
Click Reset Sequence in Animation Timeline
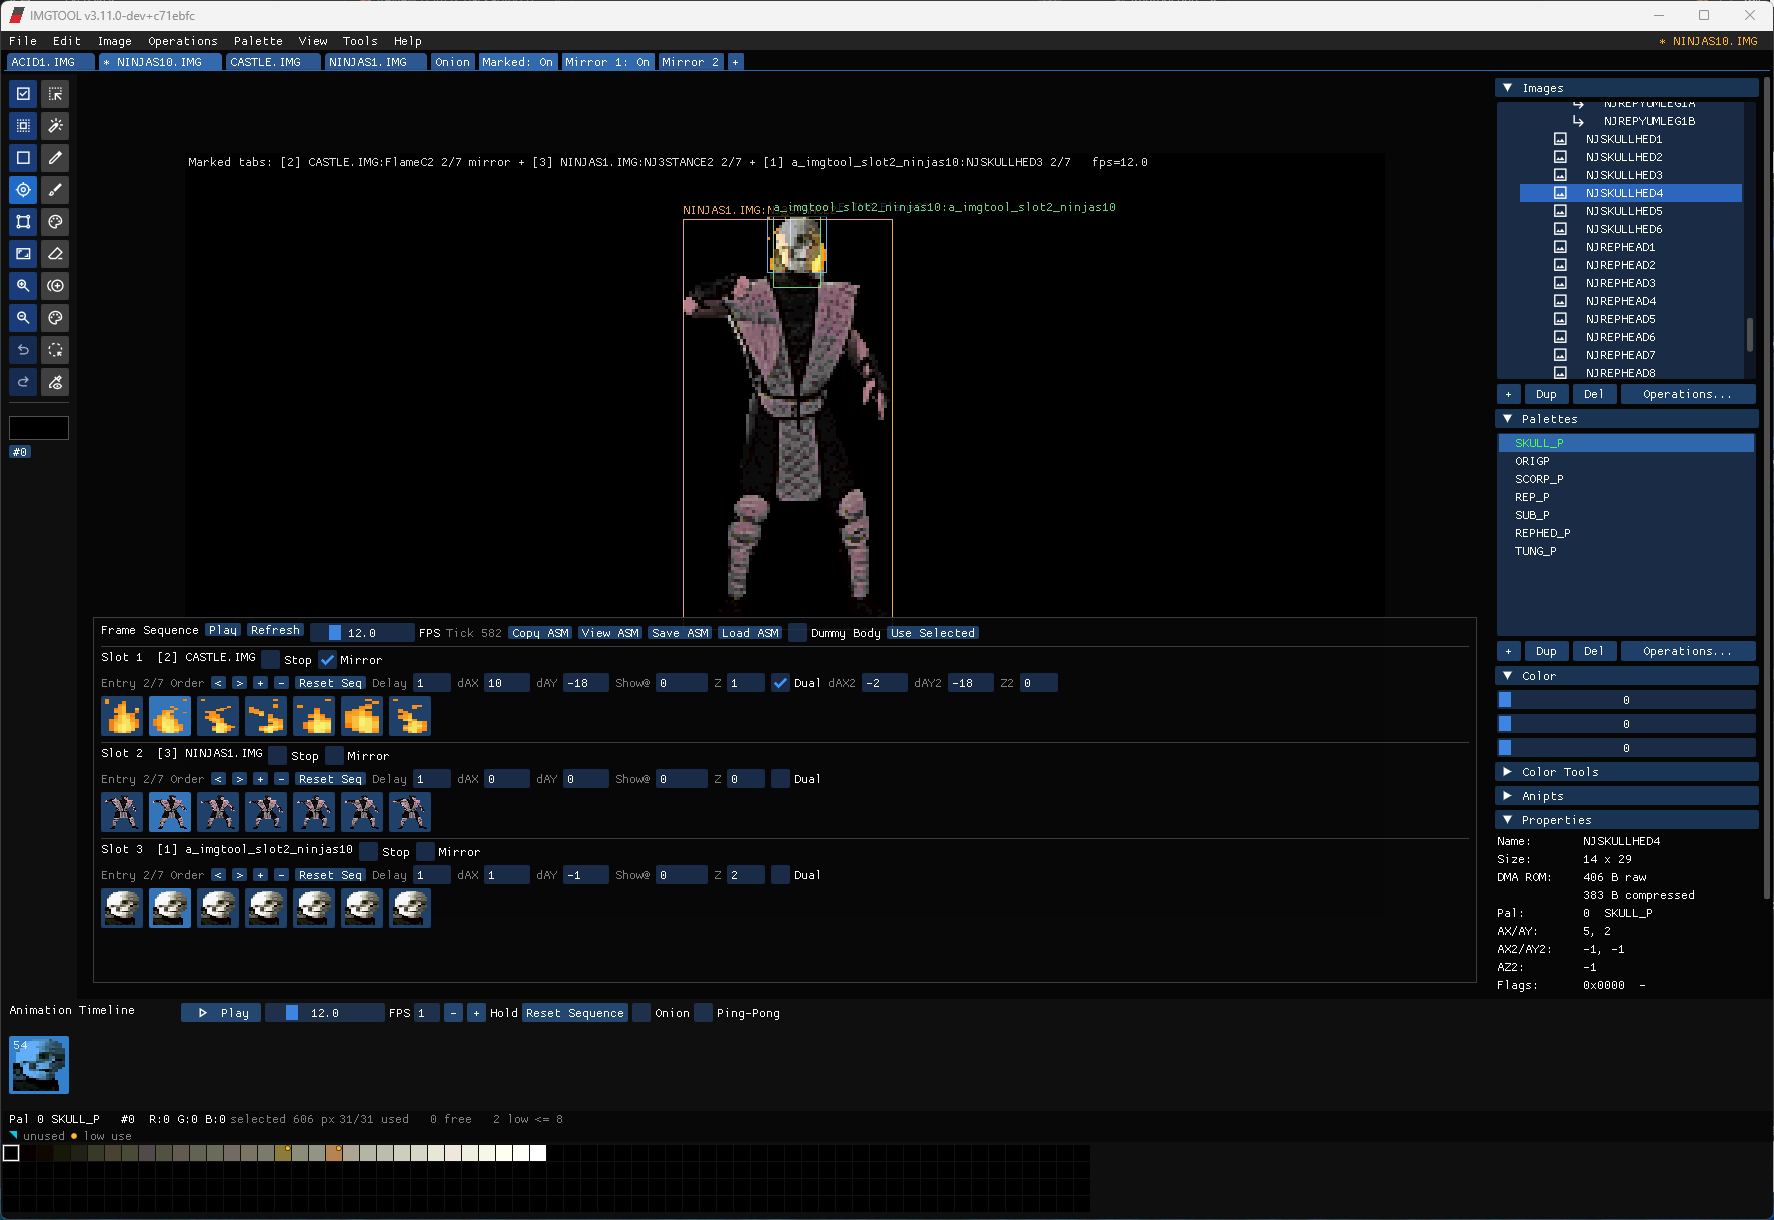coord(575,1013)
